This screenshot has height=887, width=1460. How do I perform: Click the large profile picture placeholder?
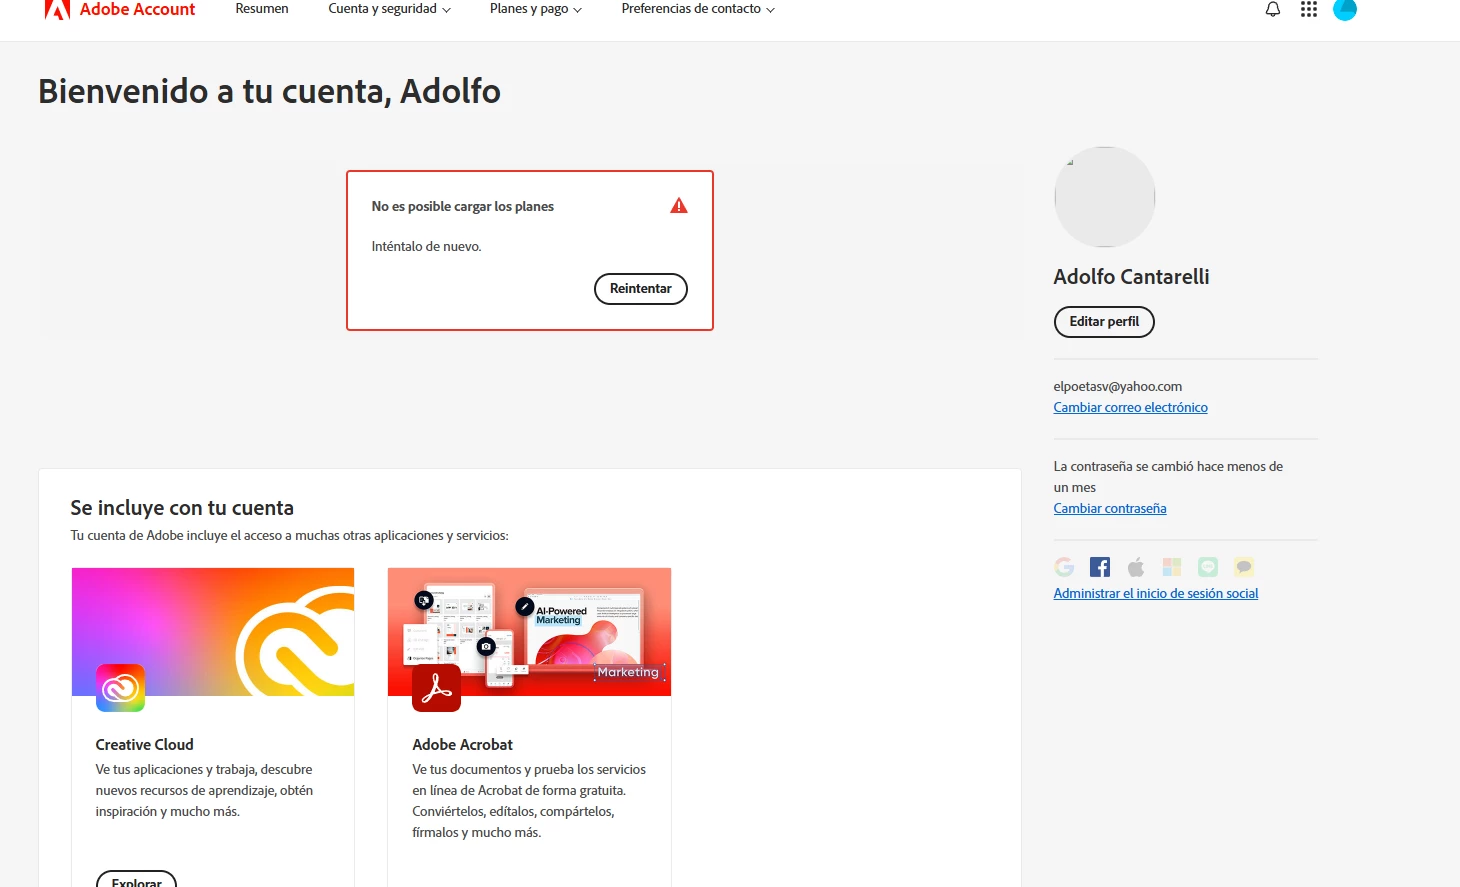[x=1105, y=197]
